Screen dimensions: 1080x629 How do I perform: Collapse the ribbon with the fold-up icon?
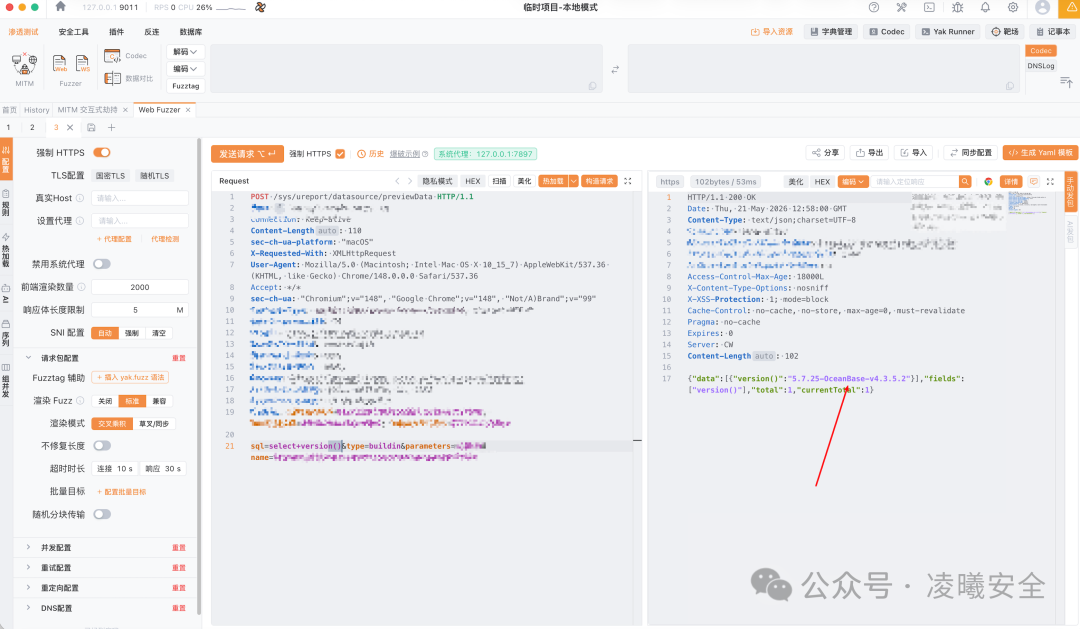(x=1066, y=82)
